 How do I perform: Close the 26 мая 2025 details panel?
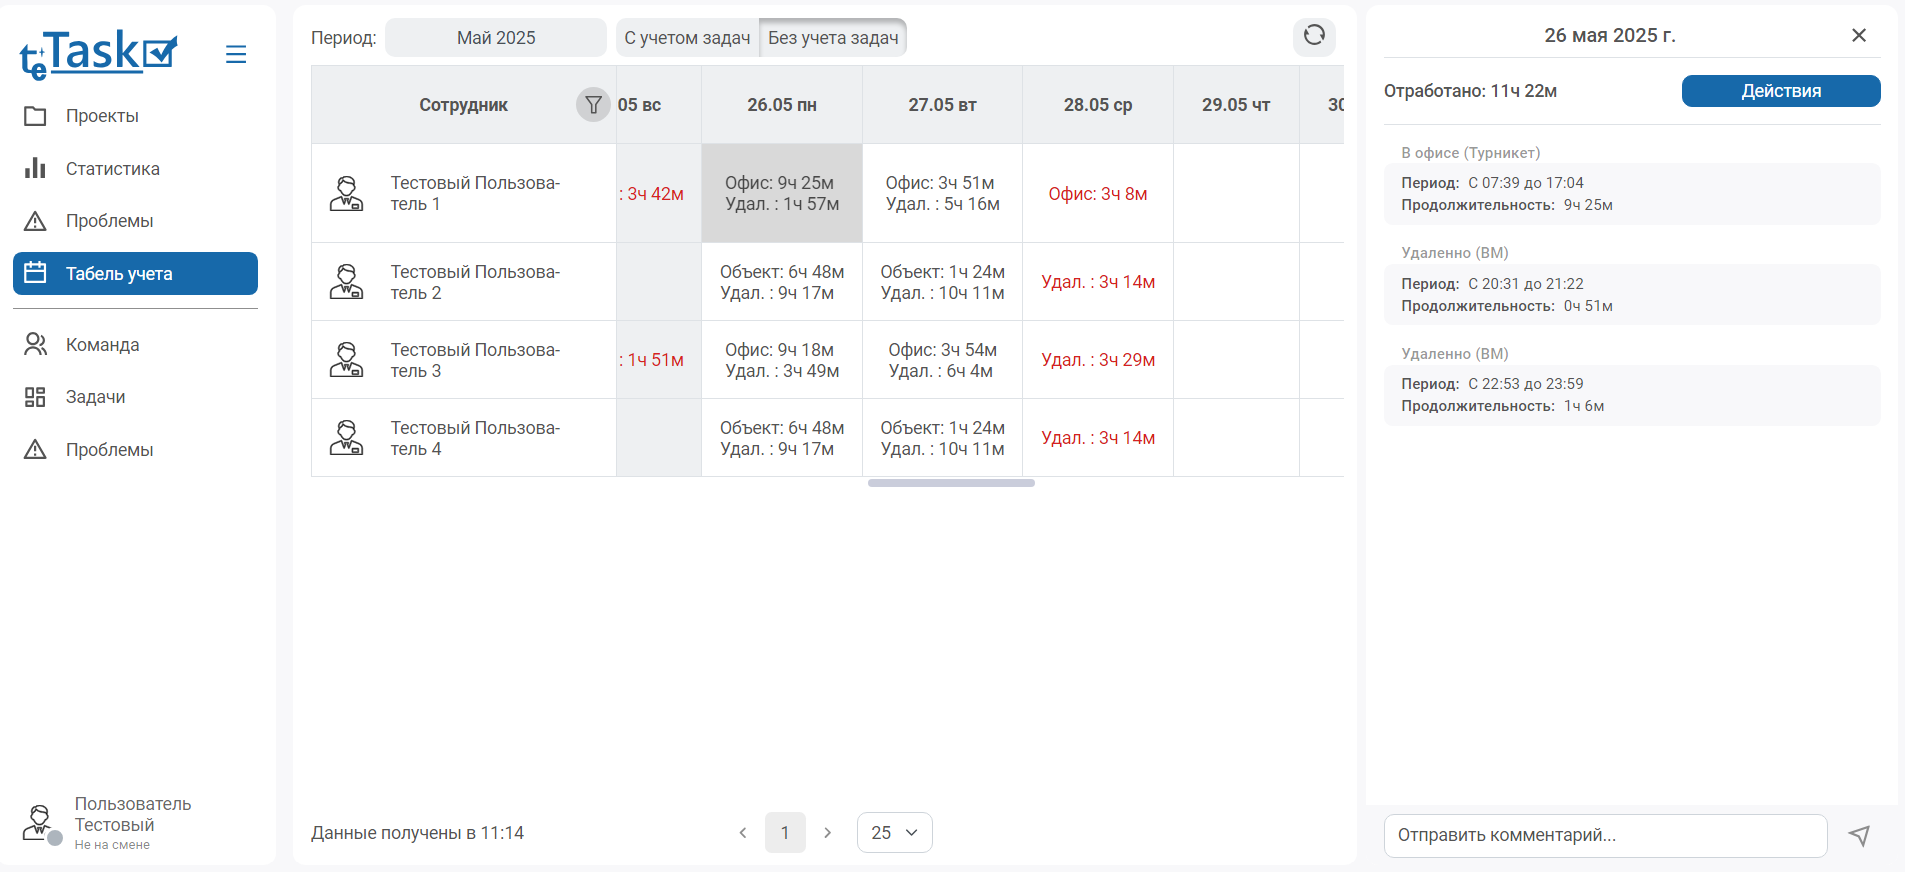pyautogui.click(x=1859, y=35)
